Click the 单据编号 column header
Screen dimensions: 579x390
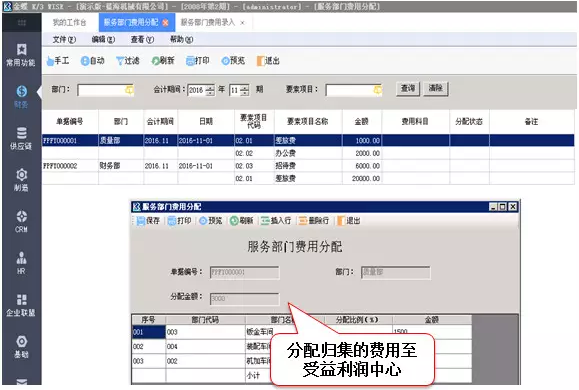point(70,122)
